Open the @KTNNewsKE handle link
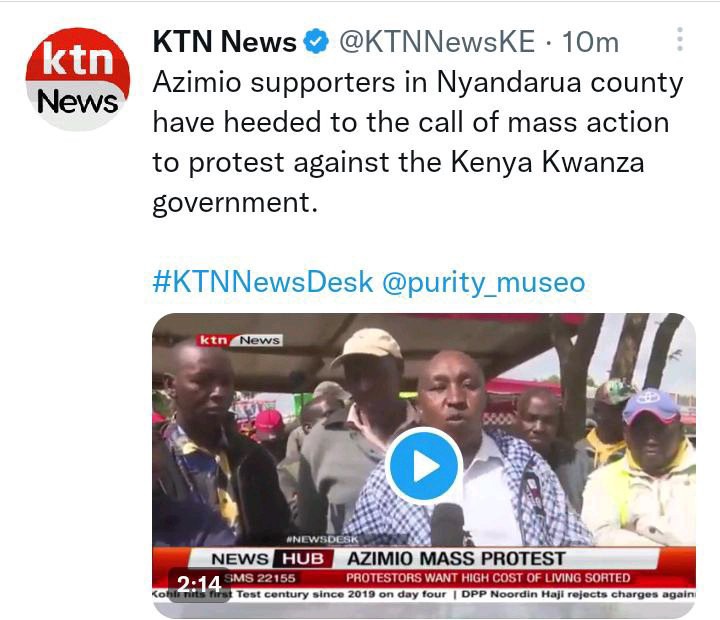720x620 pixels. tap(437, 42)
